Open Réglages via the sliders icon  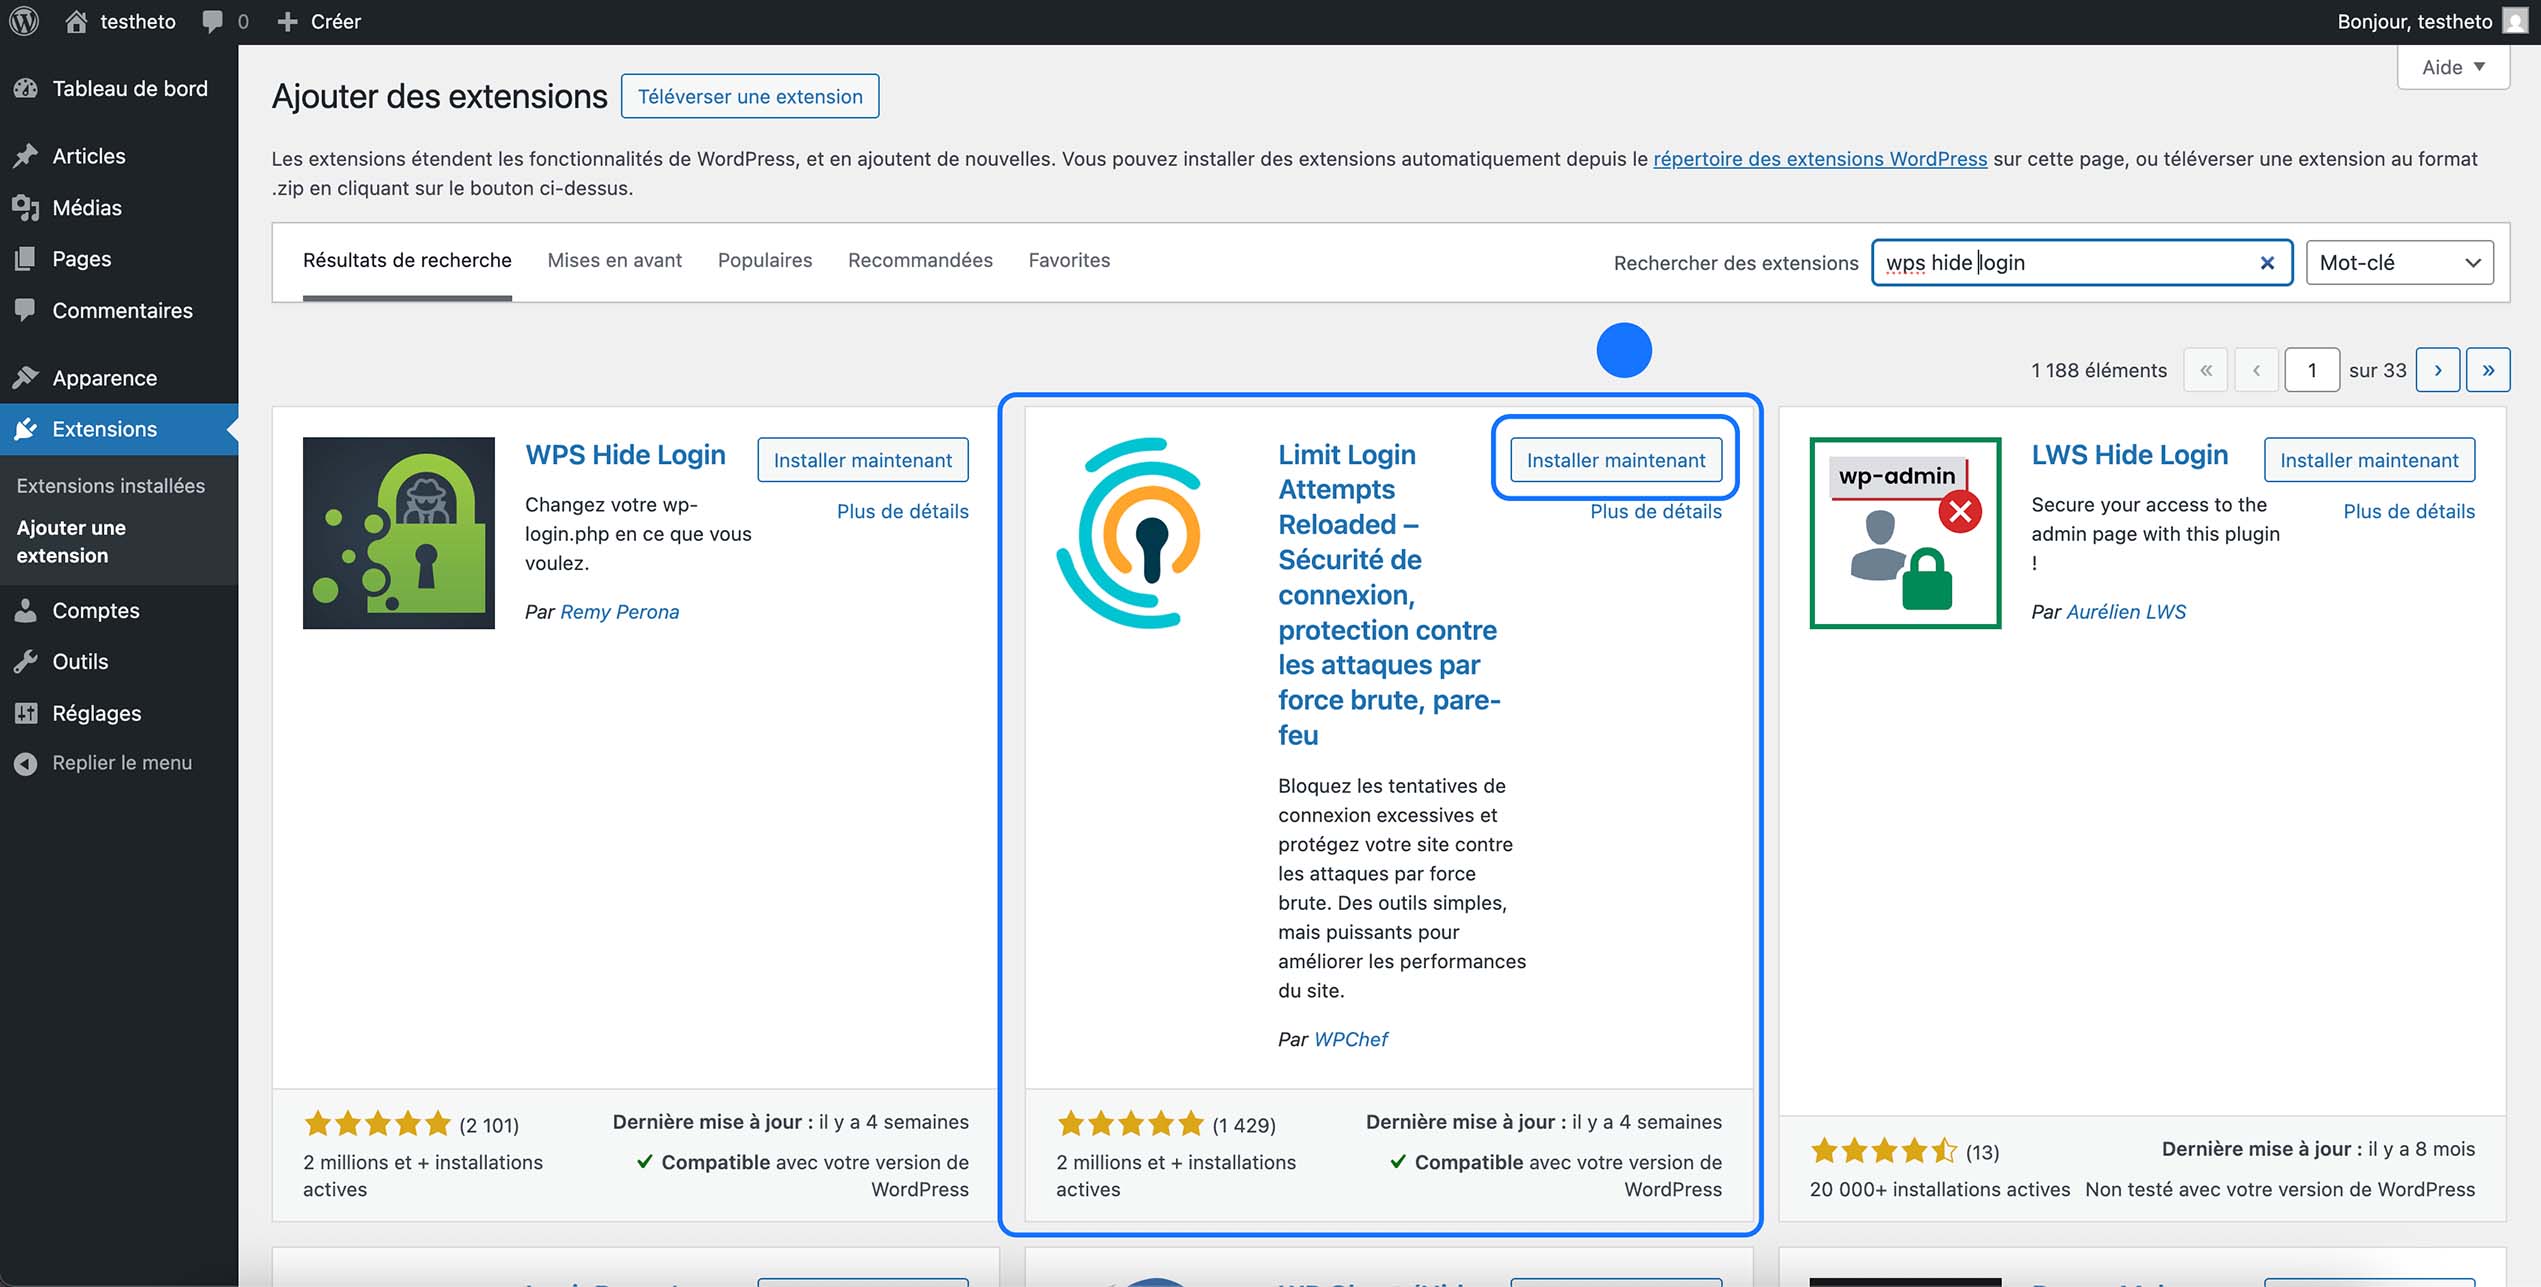click(27, 713)
